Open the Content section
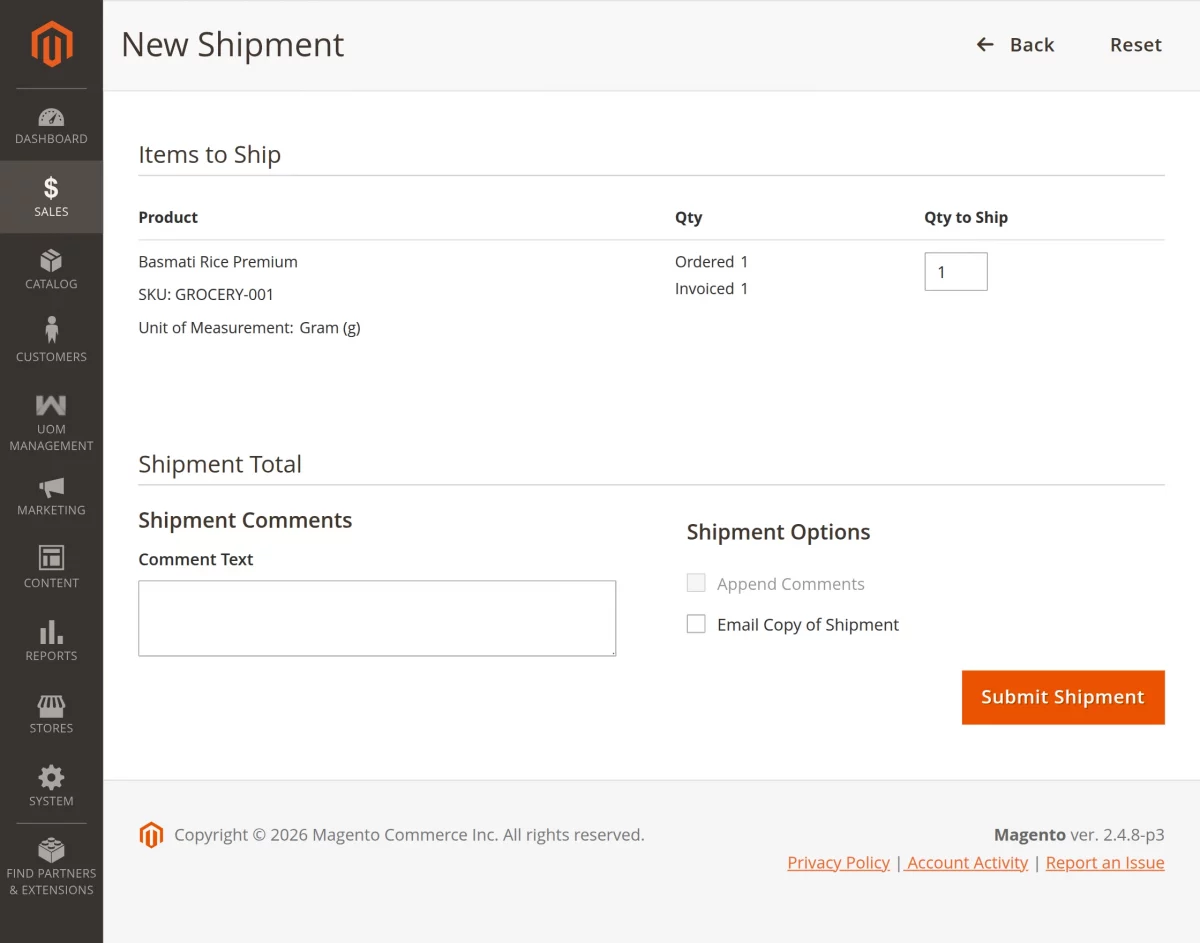1200x943 pixels. [51, 568]
